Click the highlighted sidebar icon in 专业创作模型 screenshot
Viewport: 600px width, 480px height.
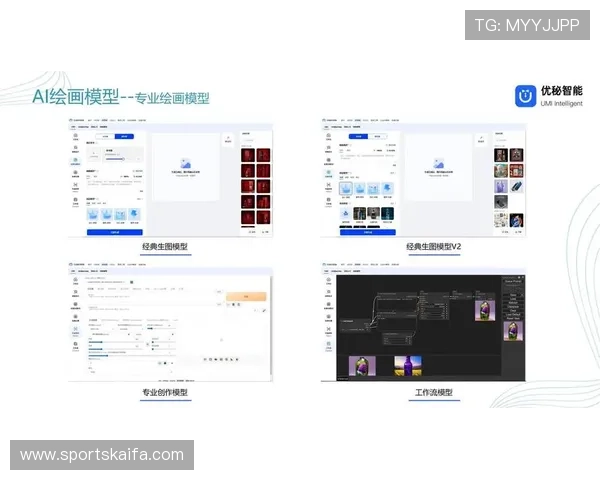(x=75, y=331)
